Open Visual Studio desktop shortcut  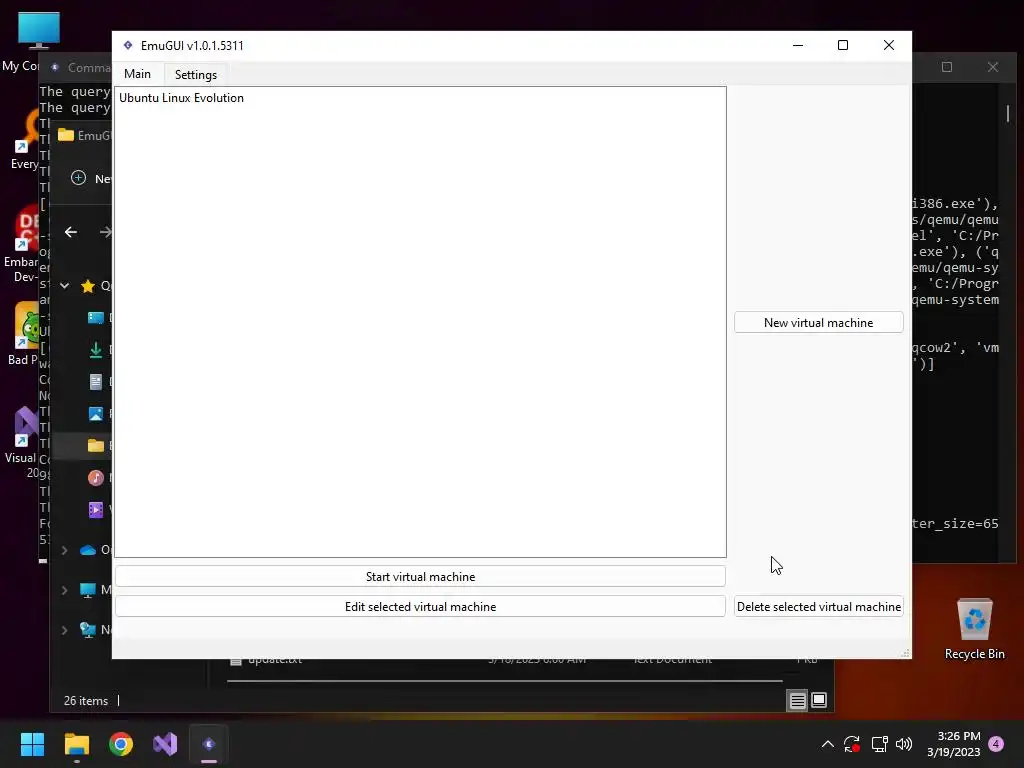tap(23, 441)
